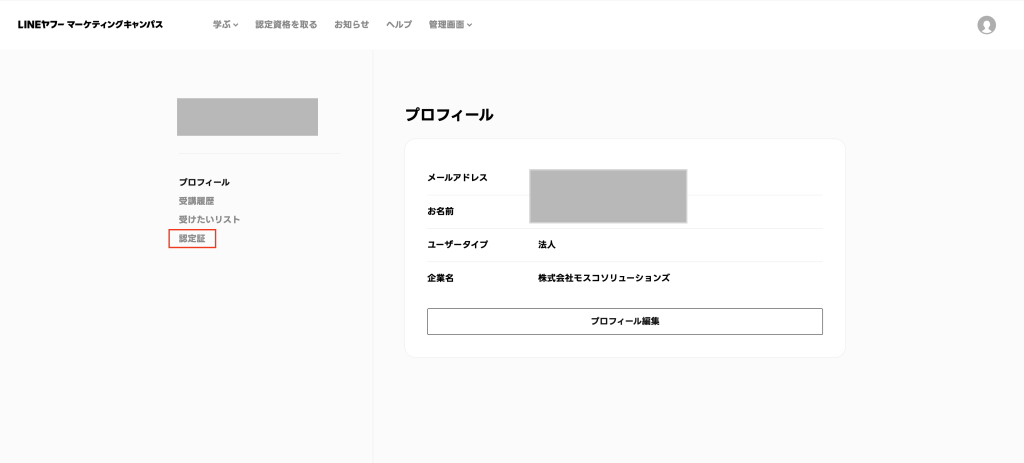Click the LINEヤフー マーケティングキャンパス logo
The image size is (1024, 463).
tap(90, 24)
